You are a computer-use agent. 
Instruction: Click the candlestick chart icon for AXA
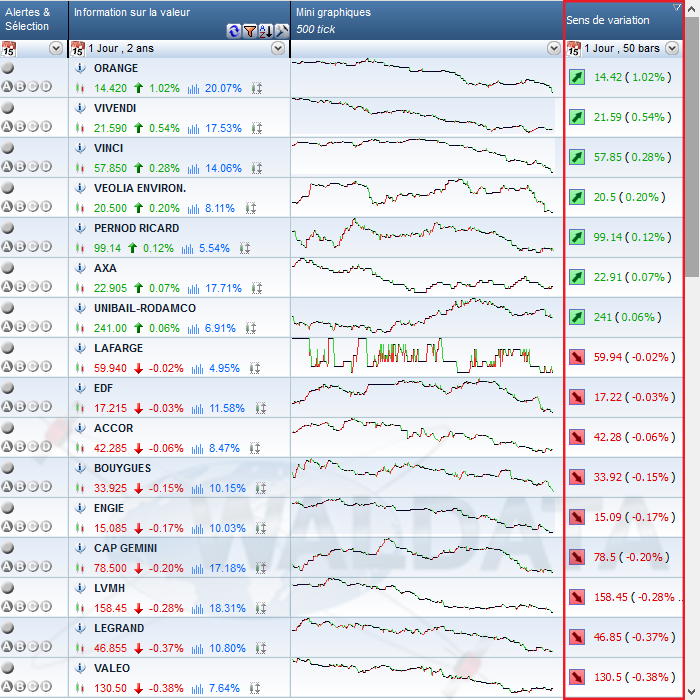click(80, 288)
